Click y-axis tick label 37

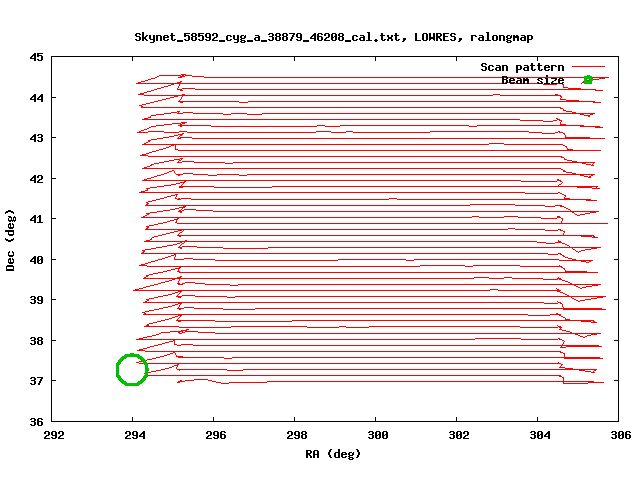pyautogui.click(x=36, y=381)
